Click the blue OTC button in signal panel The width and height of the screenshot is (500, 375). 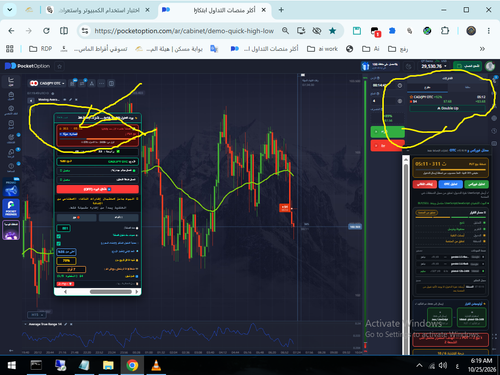pos(450,184)
